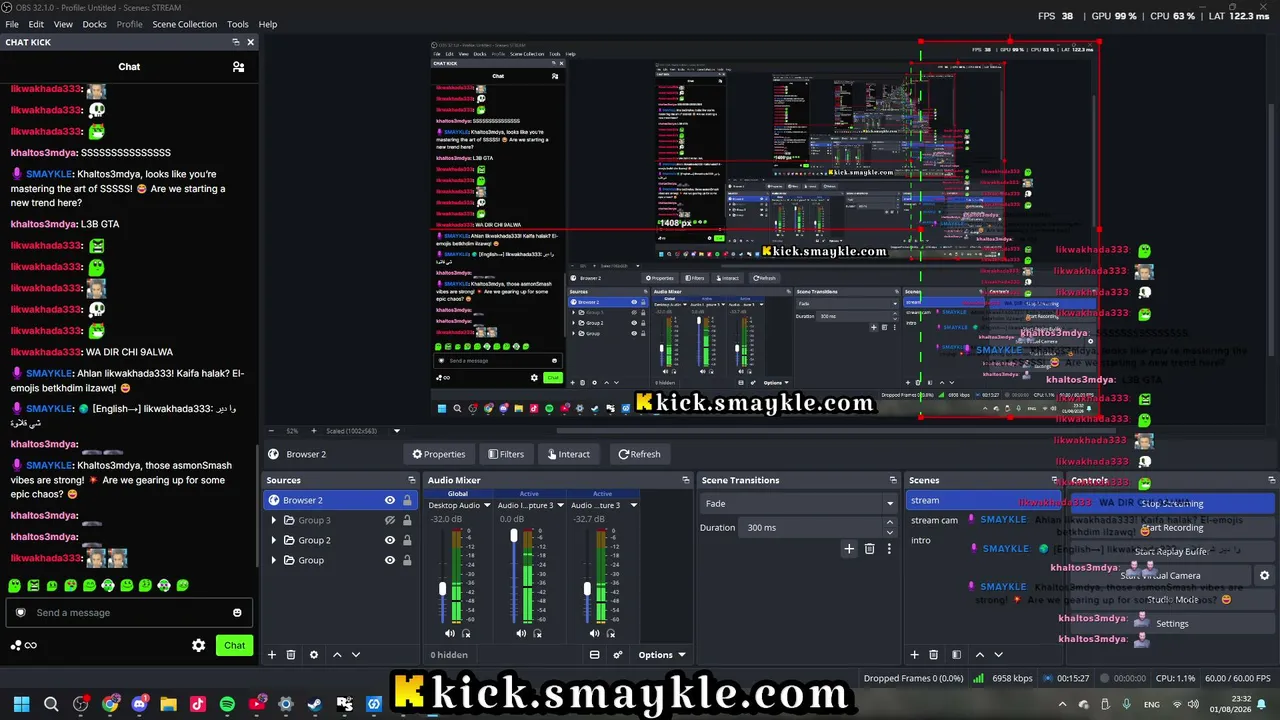
Task: Launch Steam from the taskbar
Action: 315,704
